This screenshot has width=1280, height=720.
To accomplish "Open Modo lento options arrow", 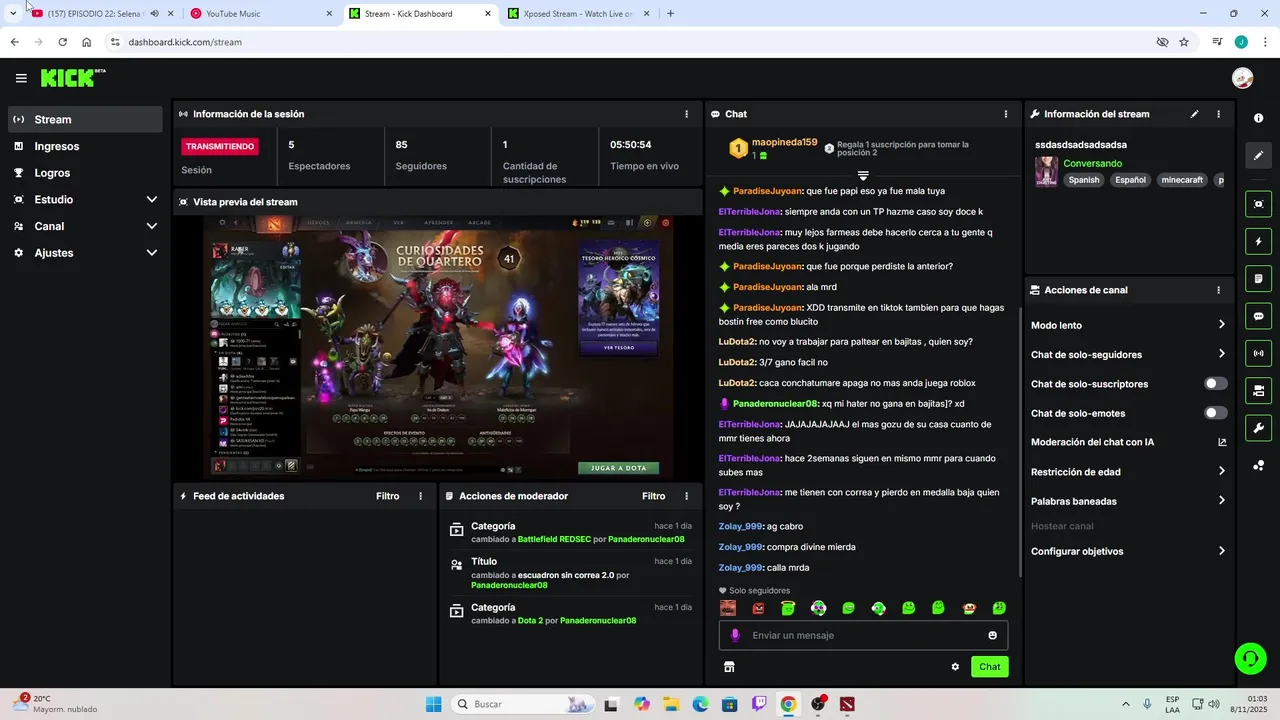I will coord(1221,325).
